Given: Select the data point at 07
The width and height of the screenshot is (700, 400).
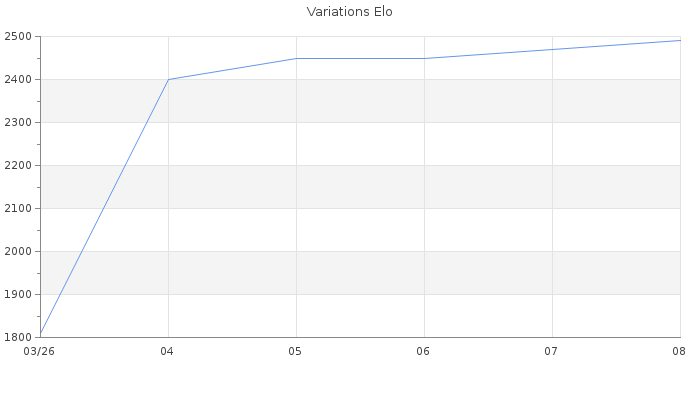Looking at the screenshot, I should (x=553, y=50).
